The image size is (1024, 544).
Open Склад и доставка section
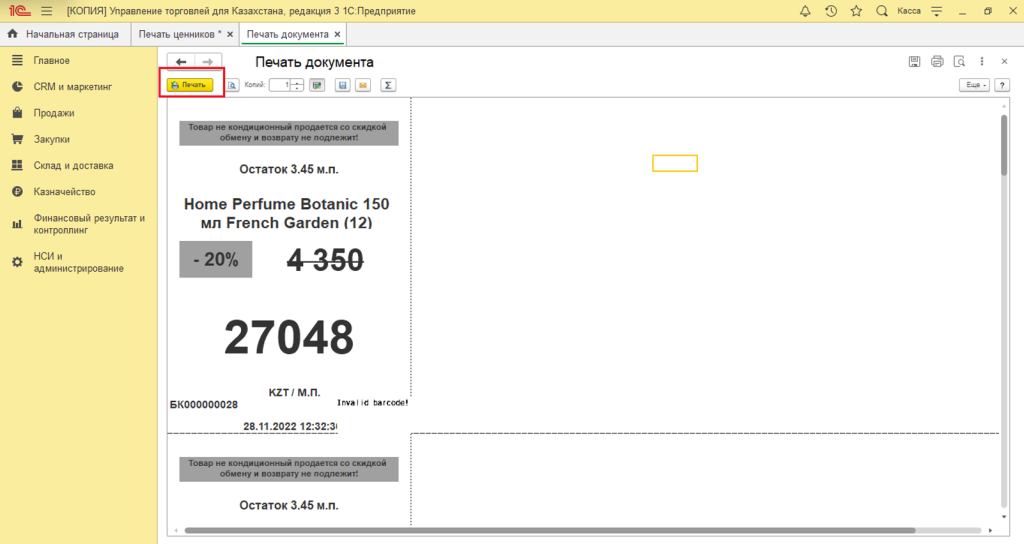[x=74, y=165]
